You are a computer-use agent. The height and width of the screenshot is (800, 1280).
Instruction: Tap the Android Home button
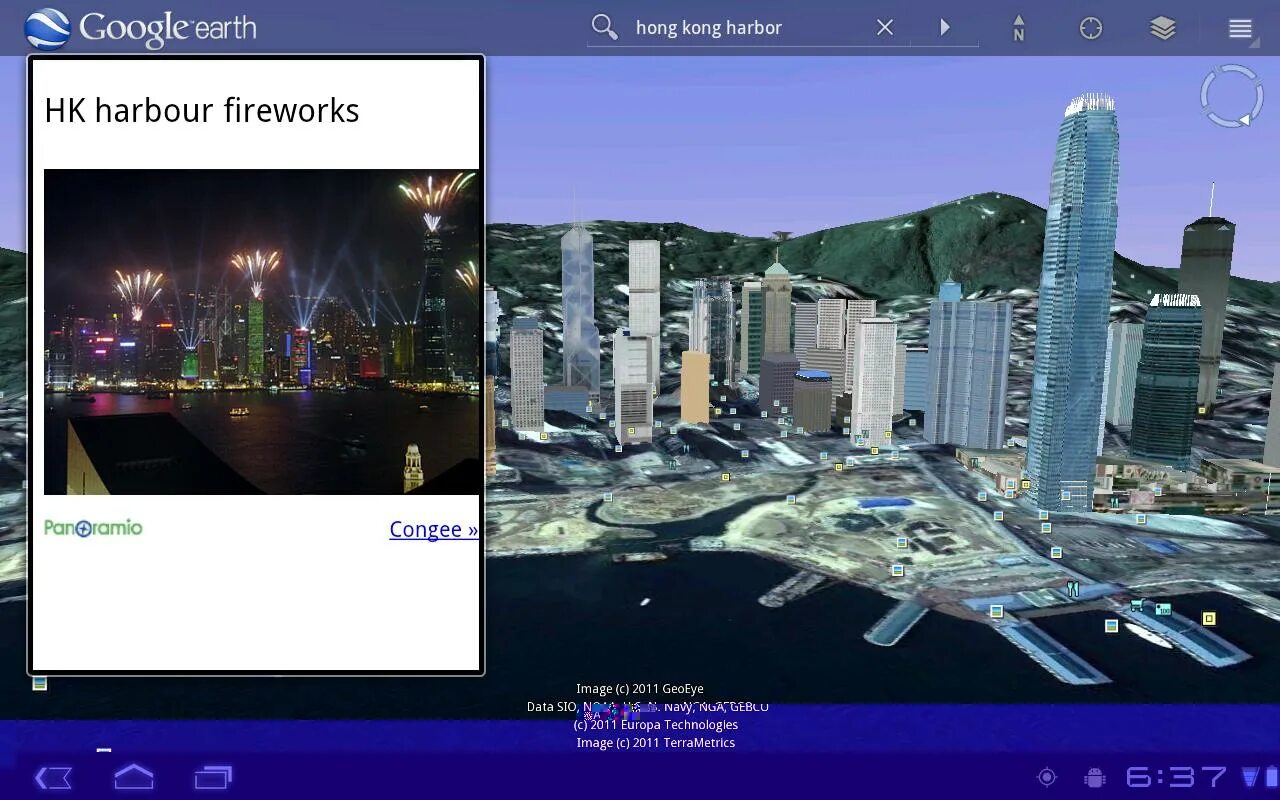(x=134, y=777)
